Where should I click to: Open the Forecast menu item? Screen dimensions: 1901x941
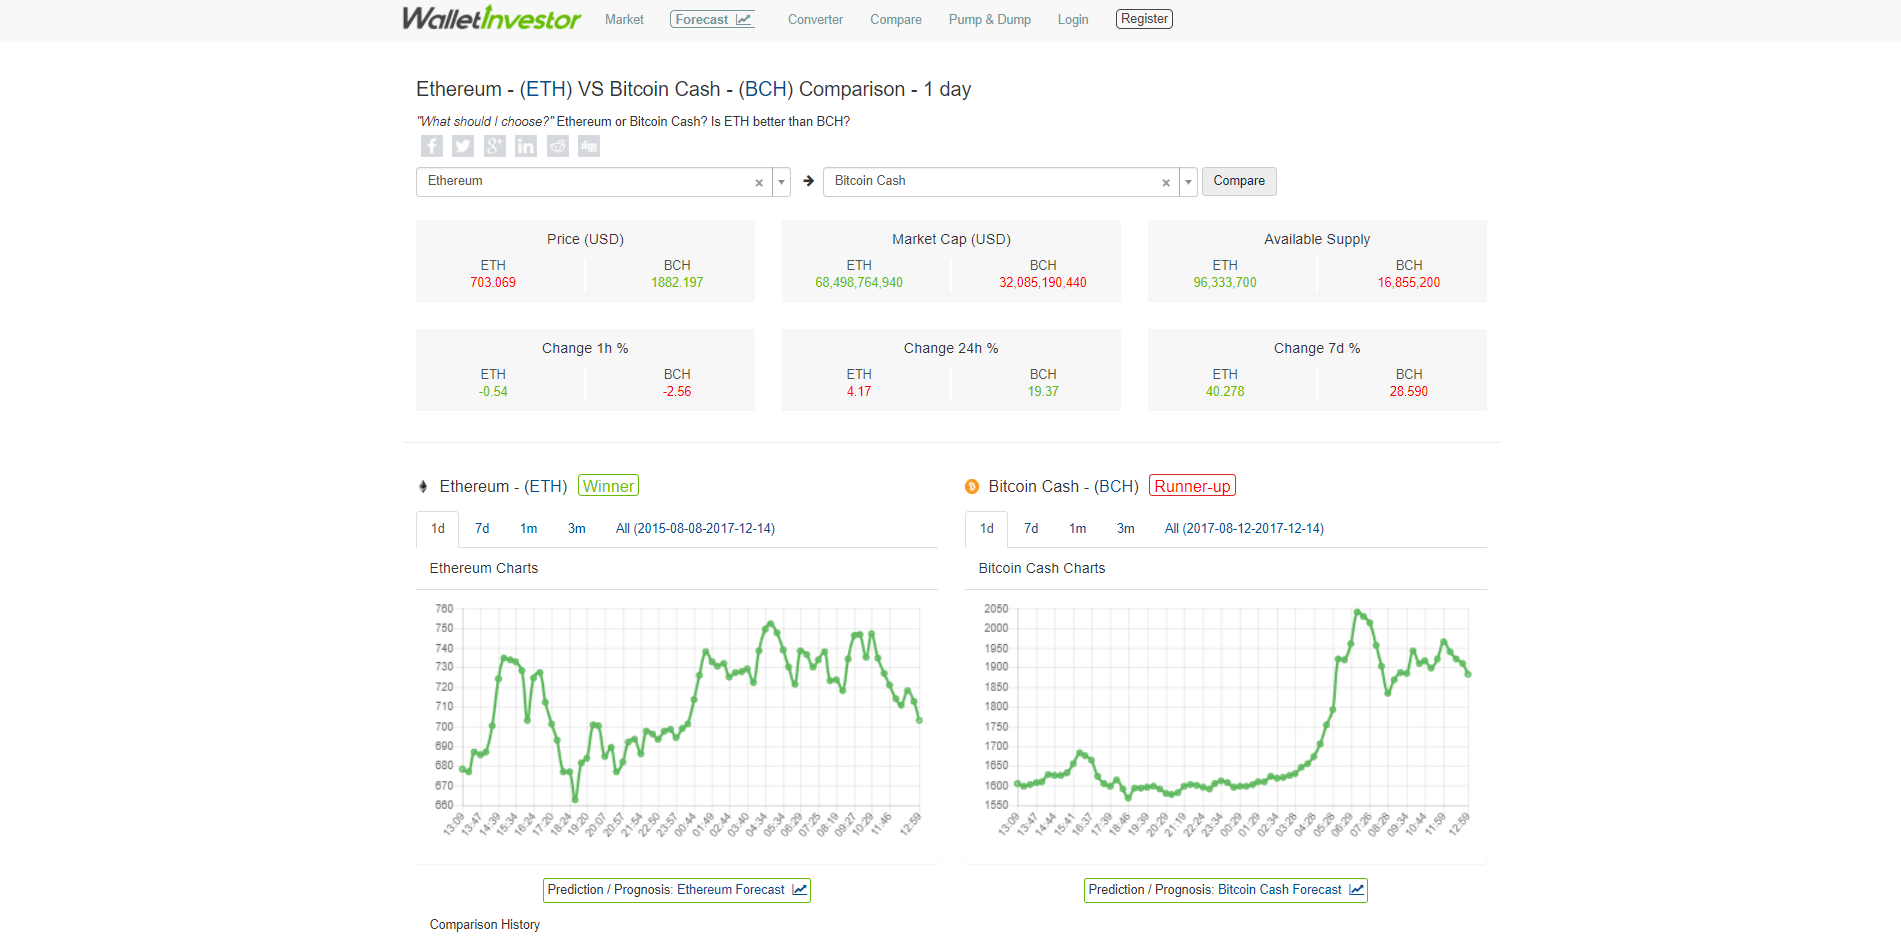point(712,20)
